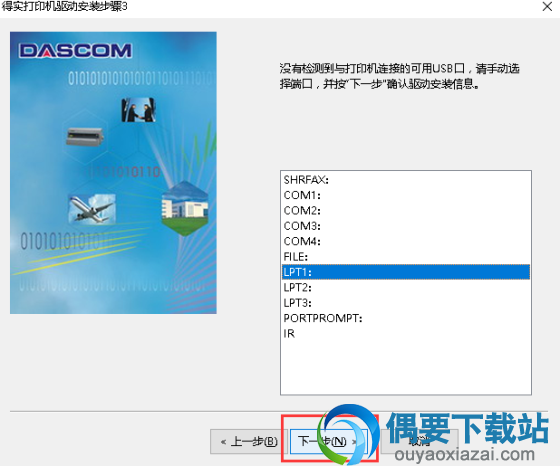The width and height of the screenshot is (560, 466).
Task: Select the LPT3: port entry
Action: tap(406, 302)
